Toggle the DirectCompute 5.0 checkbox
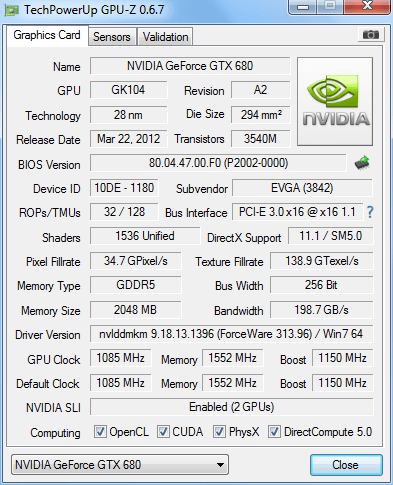 [274, 432]
